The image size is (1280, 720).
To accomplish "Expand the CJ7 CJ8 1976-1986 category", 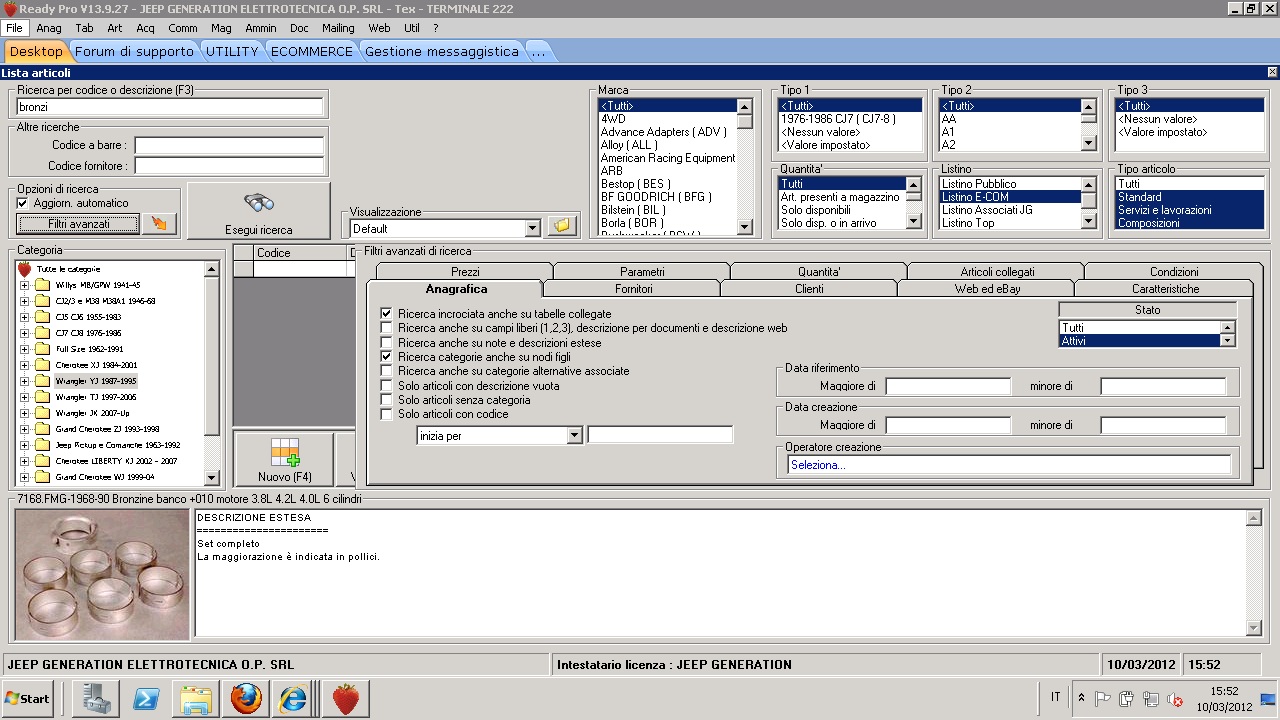I will coord(25,333).
